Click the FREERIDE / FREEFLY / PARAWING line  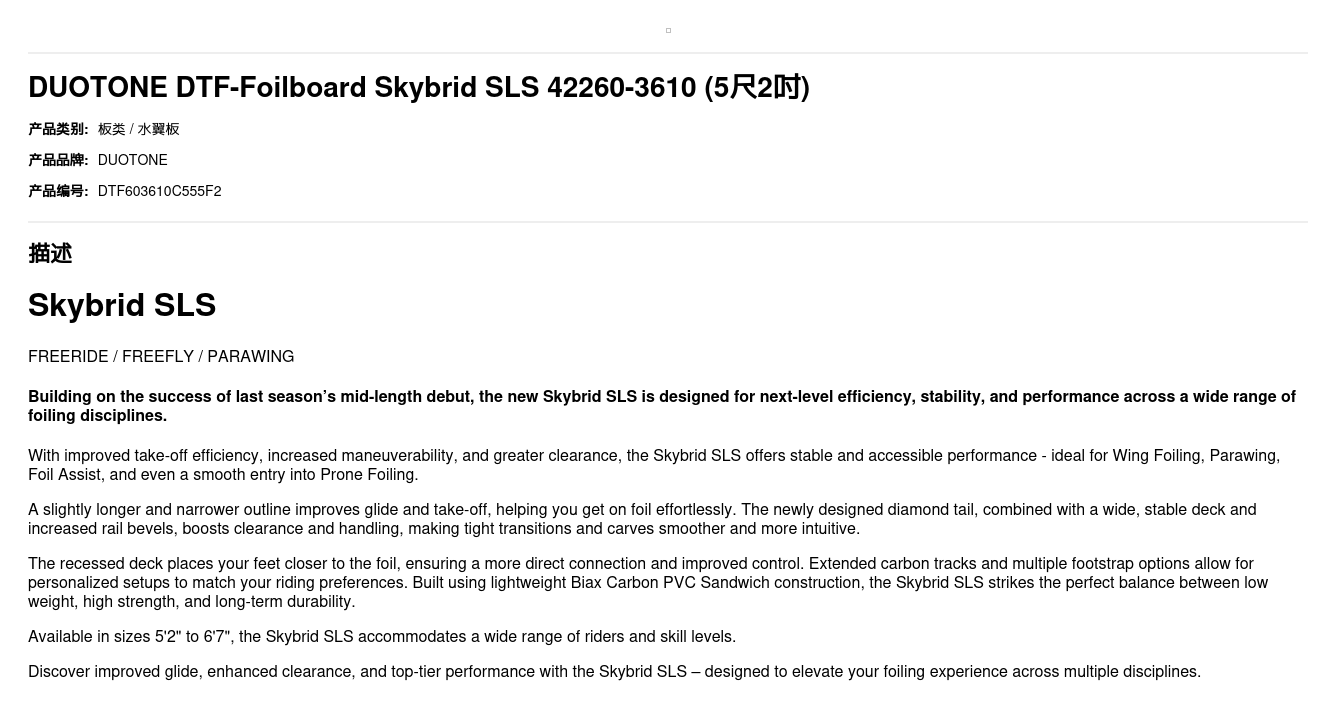point(161,357)
